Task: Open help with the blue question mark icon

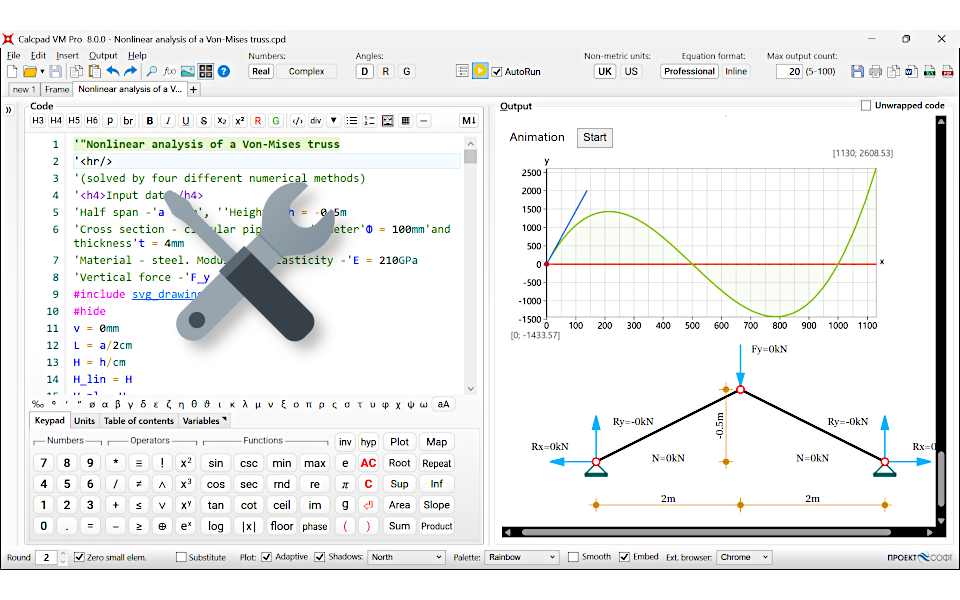Action: [224, 72]
